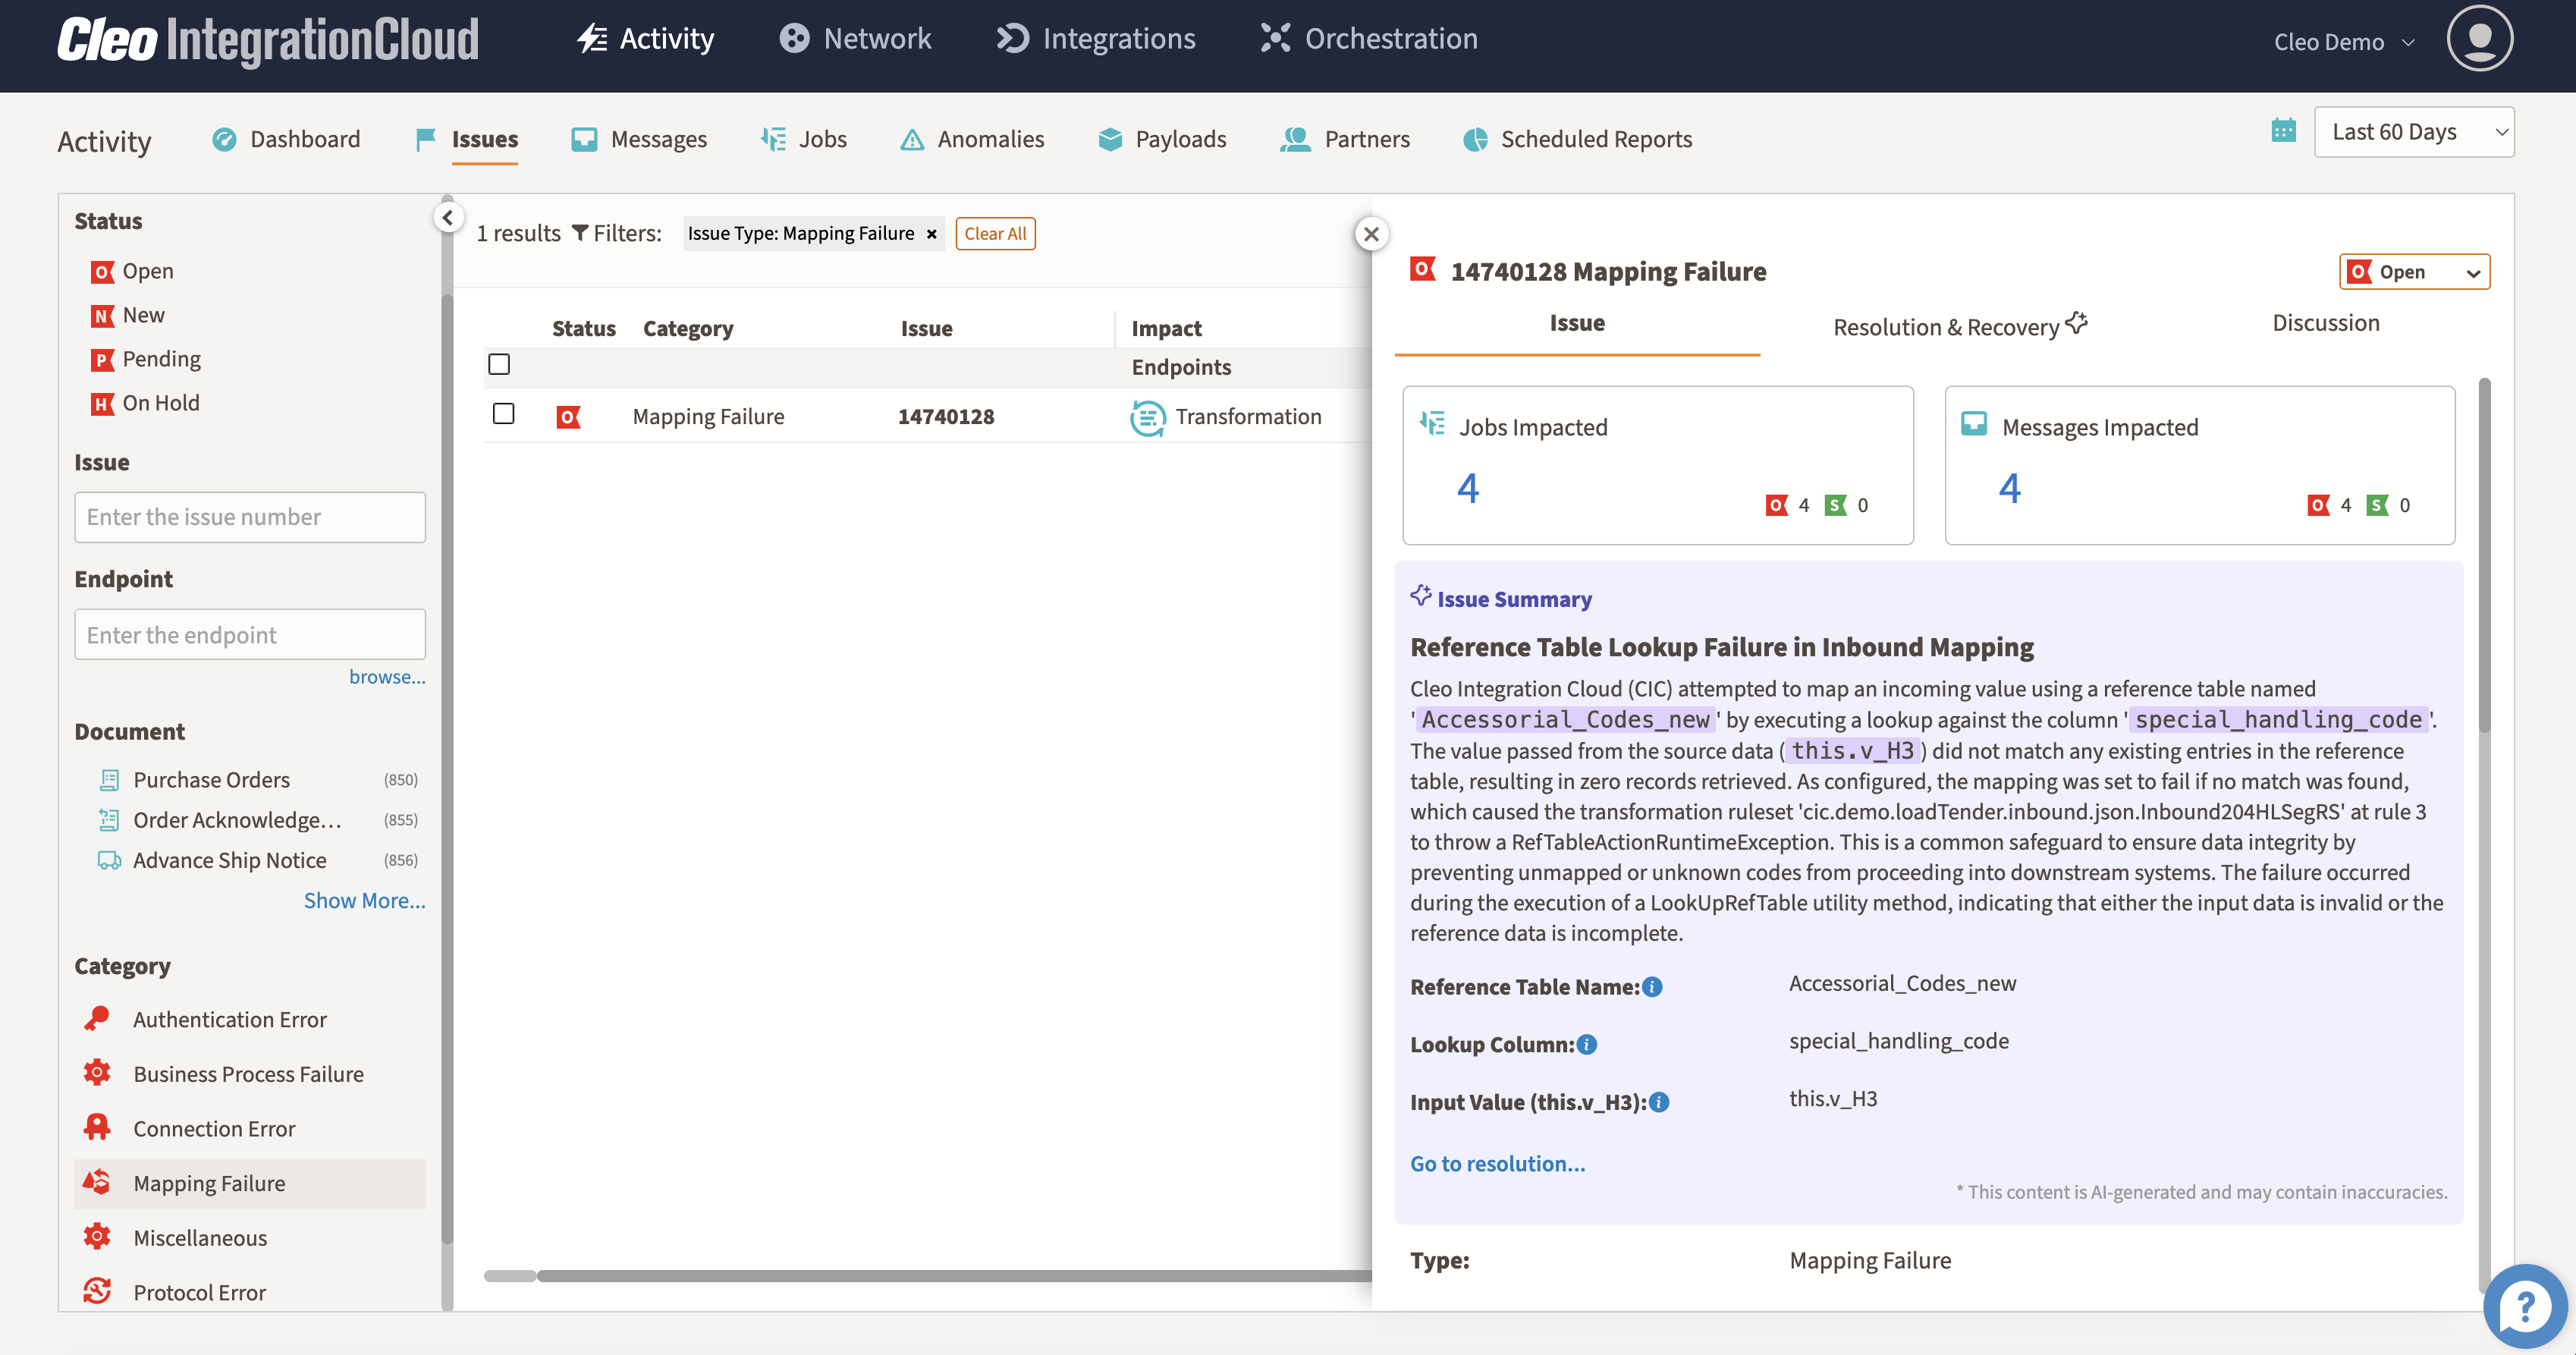Click the Connection Error icon

[x=97, y=1127]
